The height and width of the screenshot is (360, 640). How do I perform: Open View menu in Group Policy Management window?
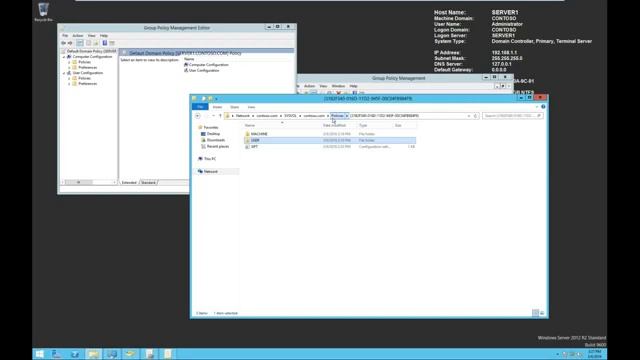(x=323, y=86)
